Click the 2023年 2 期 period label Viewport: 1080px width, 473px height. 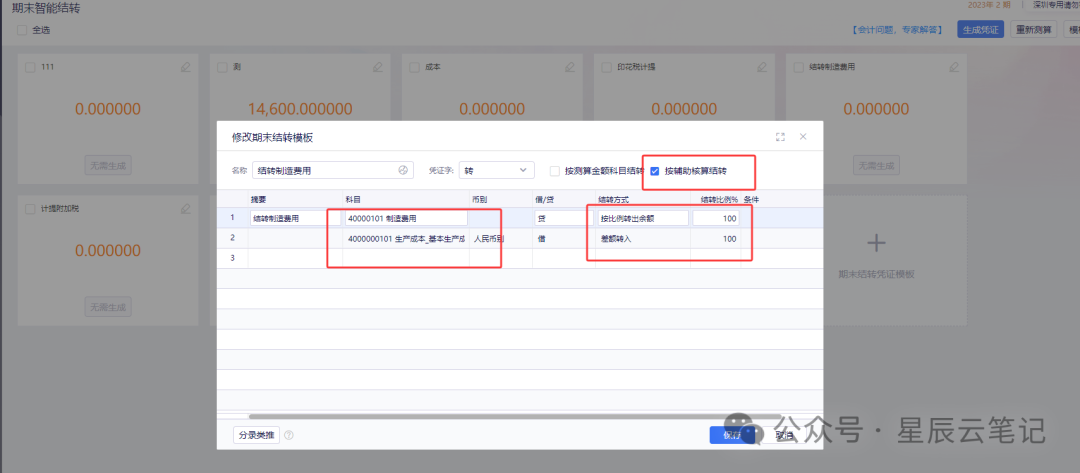click(x=989, y=5)
